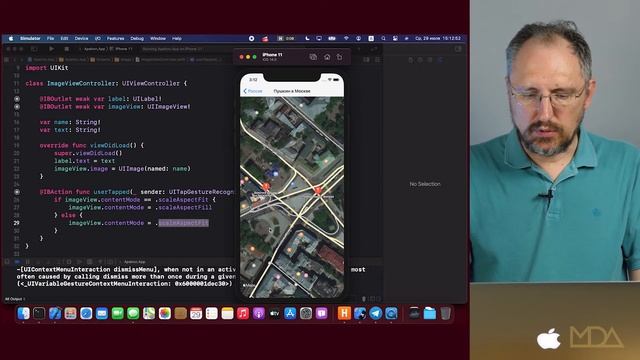Open Maps from the Dock
This screenshot has width=640, height=360.
[x=149, y=313]
